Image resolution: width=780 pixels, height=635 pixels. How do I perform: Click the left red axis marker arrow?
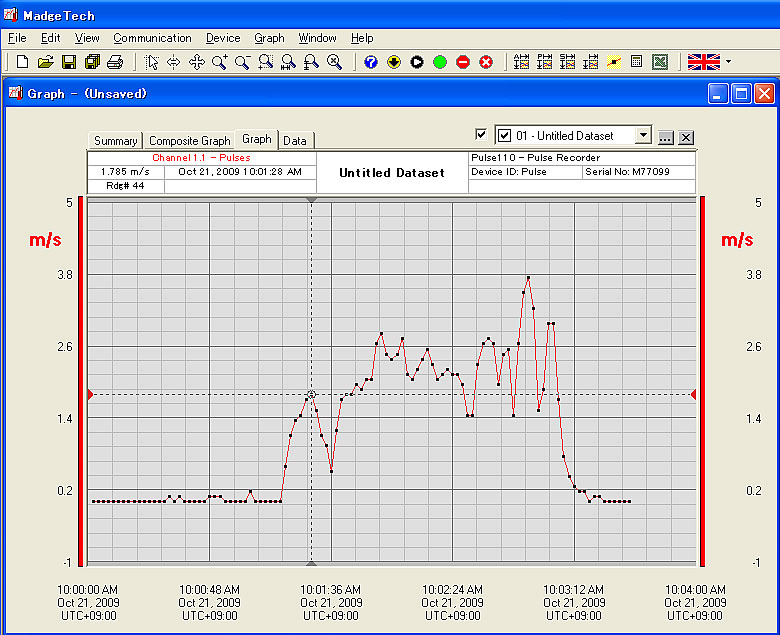pyautogui.click(x=90, y=395)
